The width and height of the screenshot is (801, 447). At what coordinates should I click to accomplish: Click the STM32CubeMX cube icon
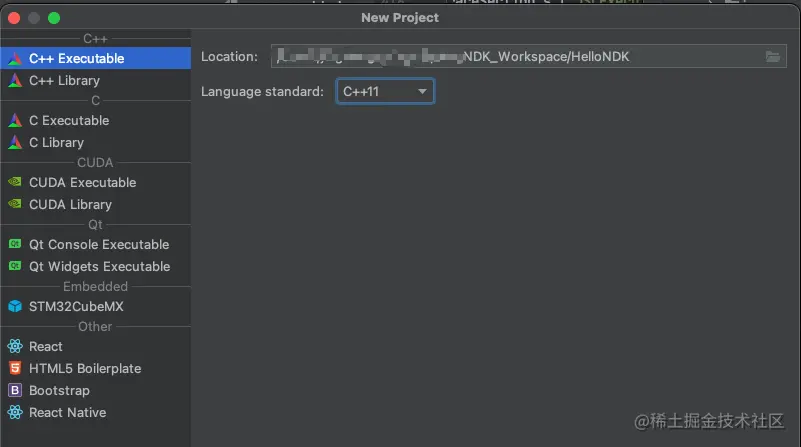(x=15, y=306)
